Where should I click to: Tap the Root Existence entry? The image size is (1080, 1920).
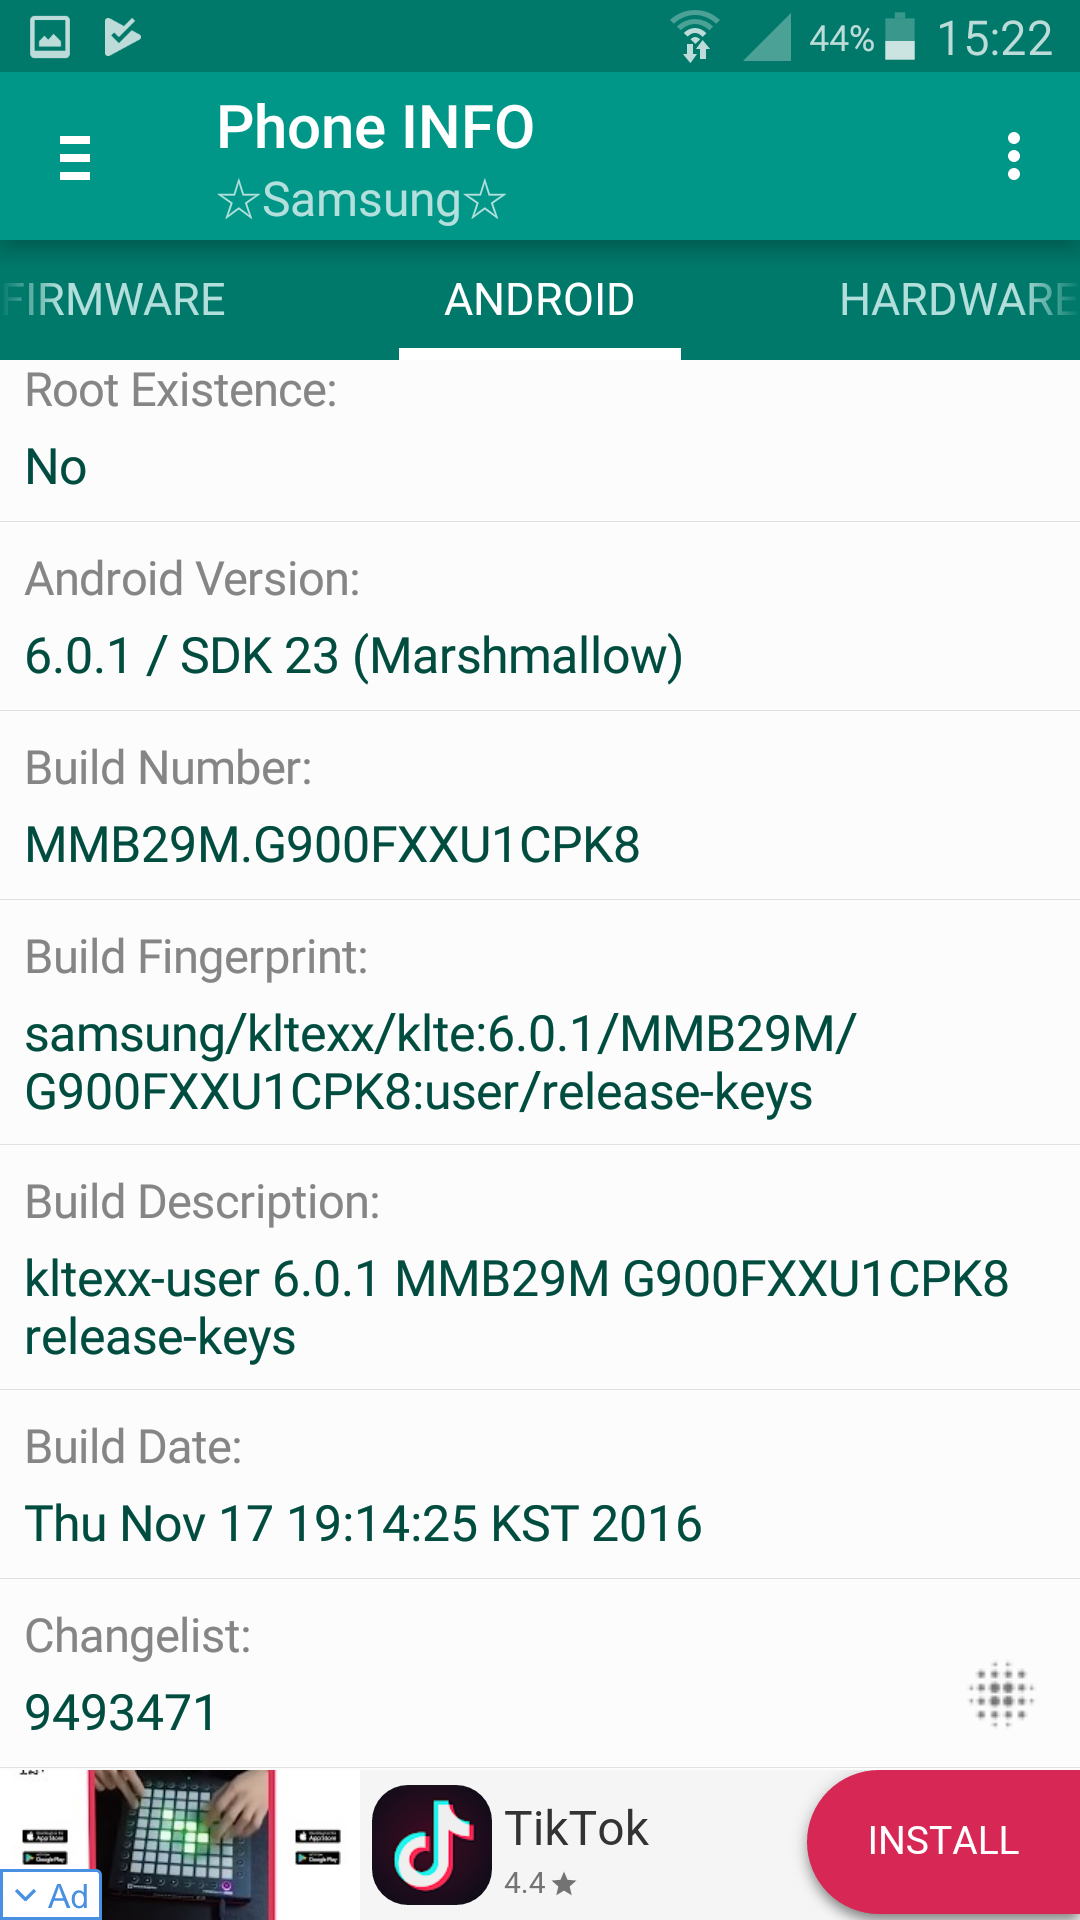tap(540, 440)
